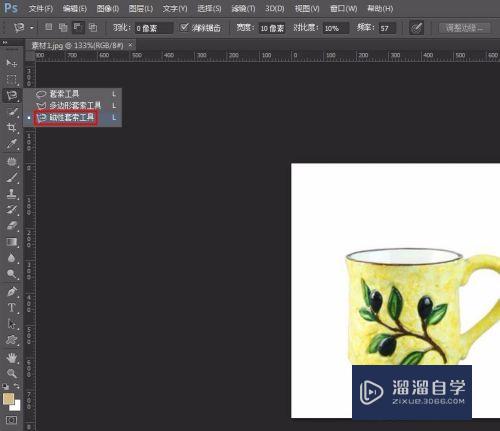Select the Path Selection arrow tool

pyautogui.click(x=11, y=324)
